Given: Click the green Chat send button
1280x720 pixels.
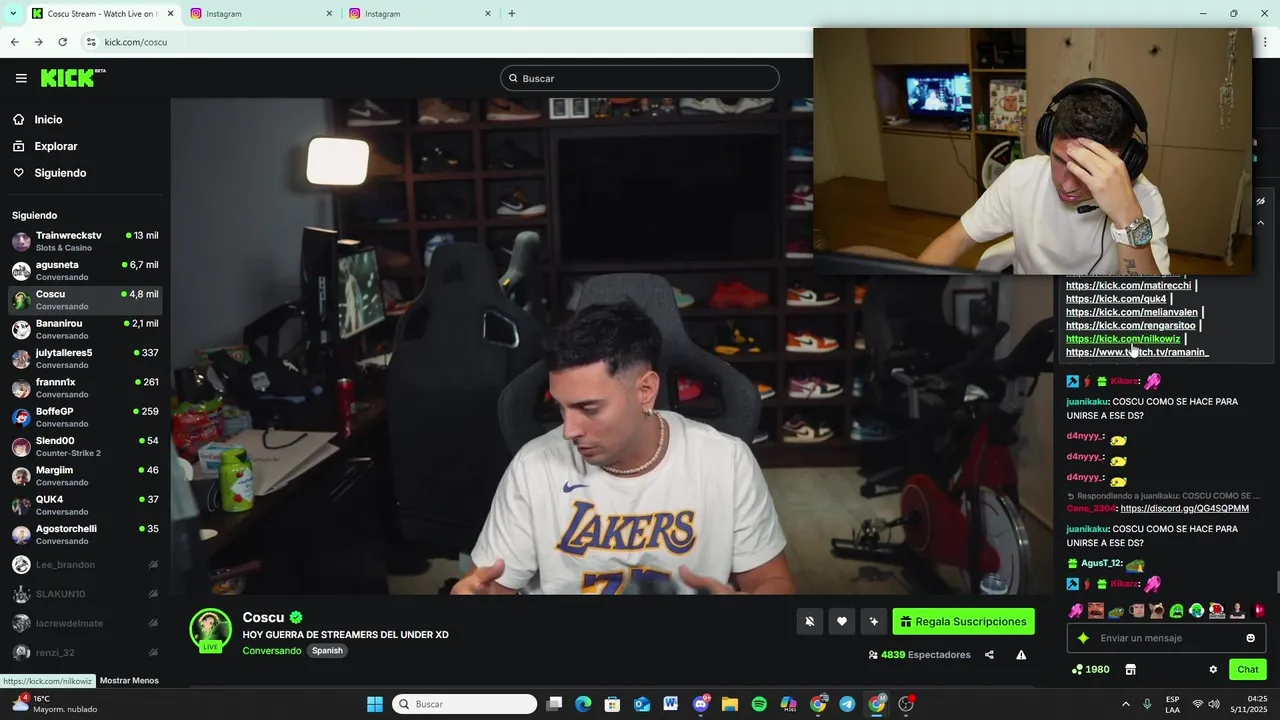Looking at the screenshot, I should (x=1248, y=670).
